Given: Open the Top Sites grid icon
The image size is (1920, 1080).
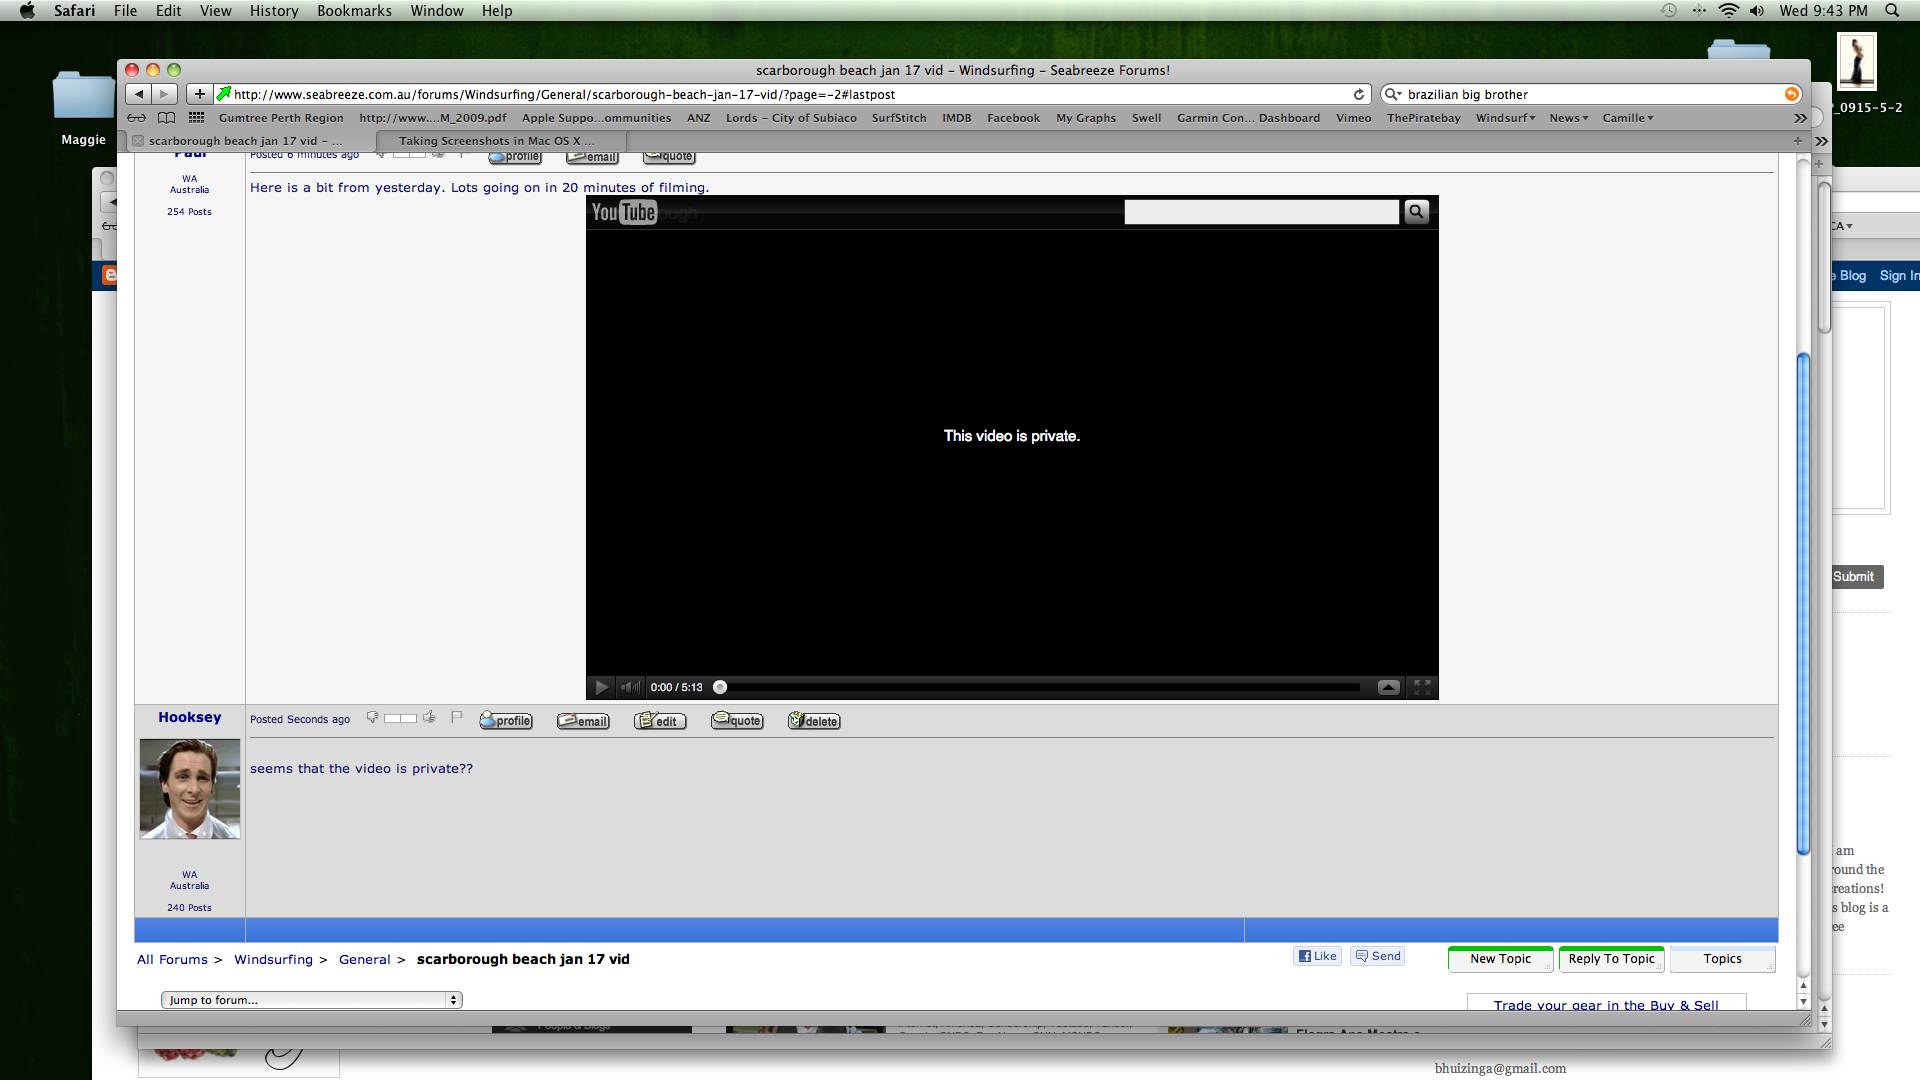Looking at the screenshot, I should (197, 118).
